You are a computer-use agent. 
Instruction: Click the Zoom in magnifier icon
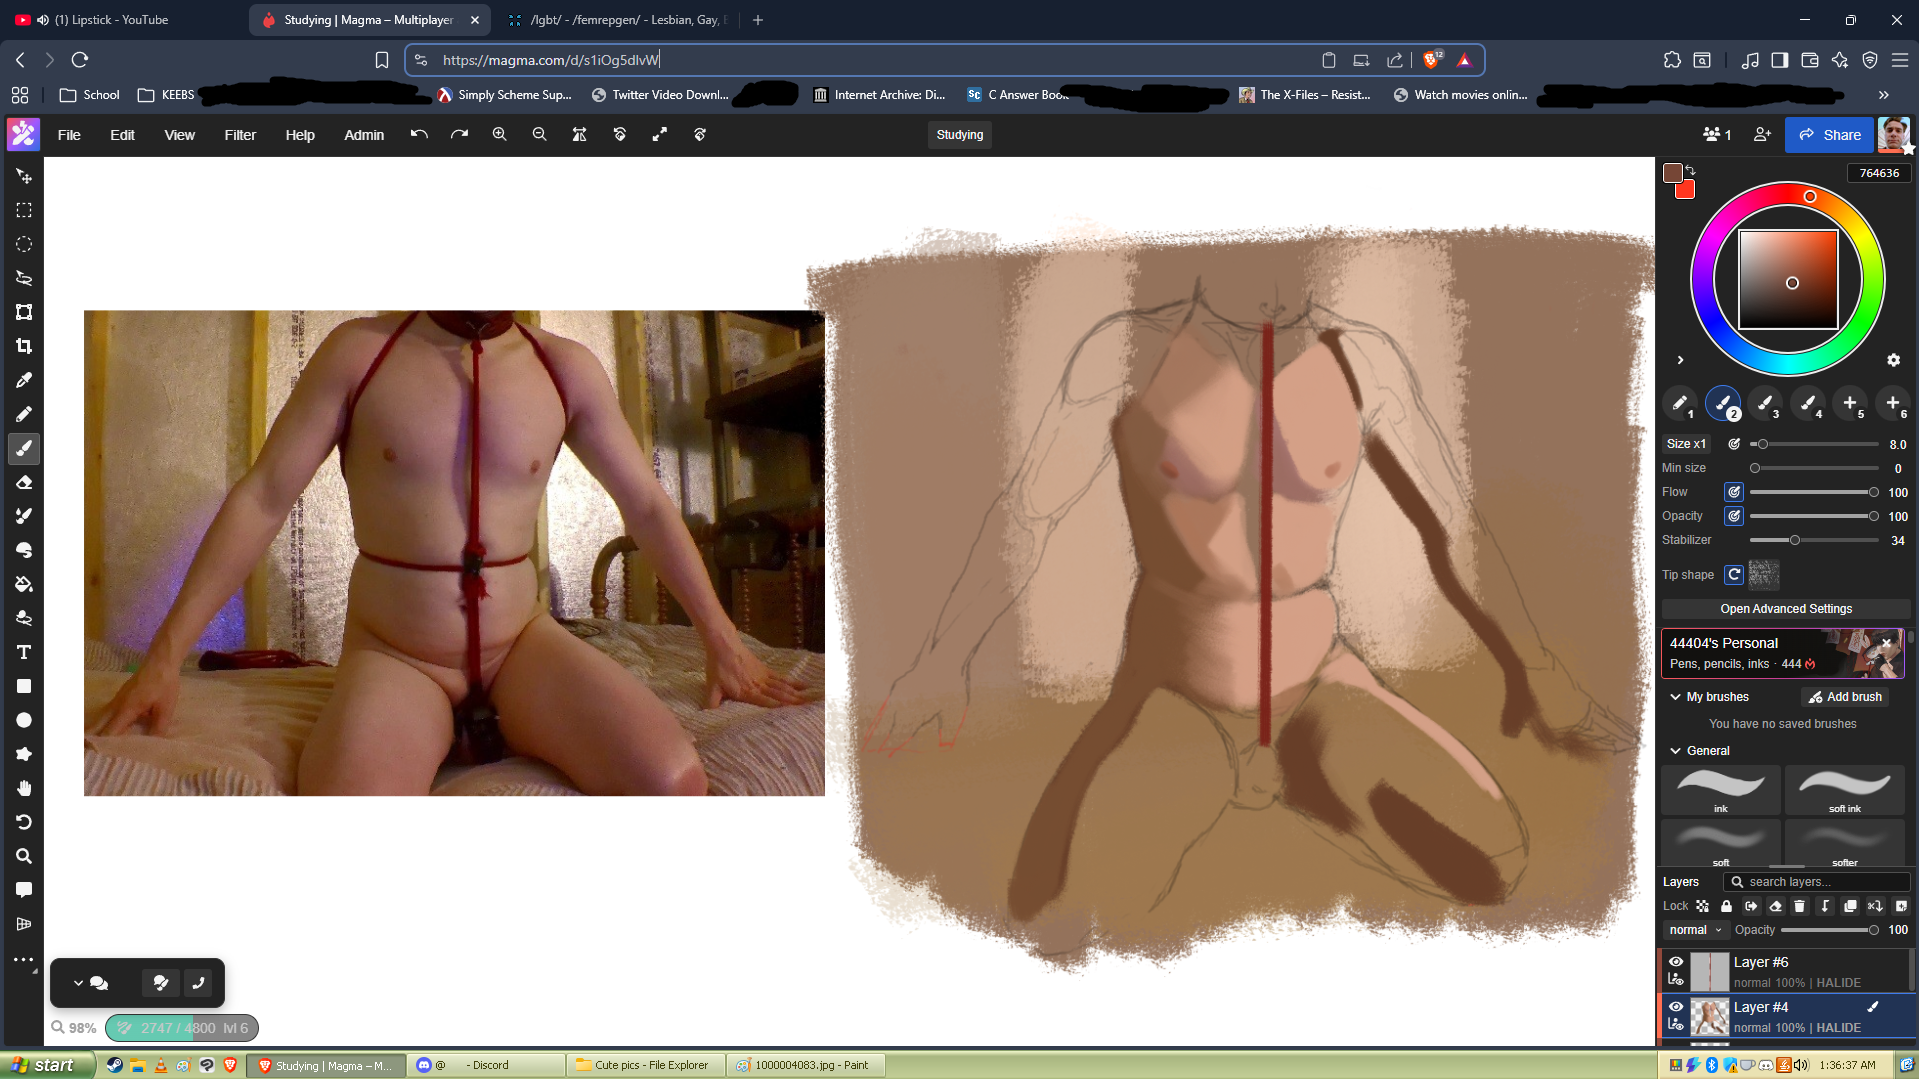coord(499,134)
